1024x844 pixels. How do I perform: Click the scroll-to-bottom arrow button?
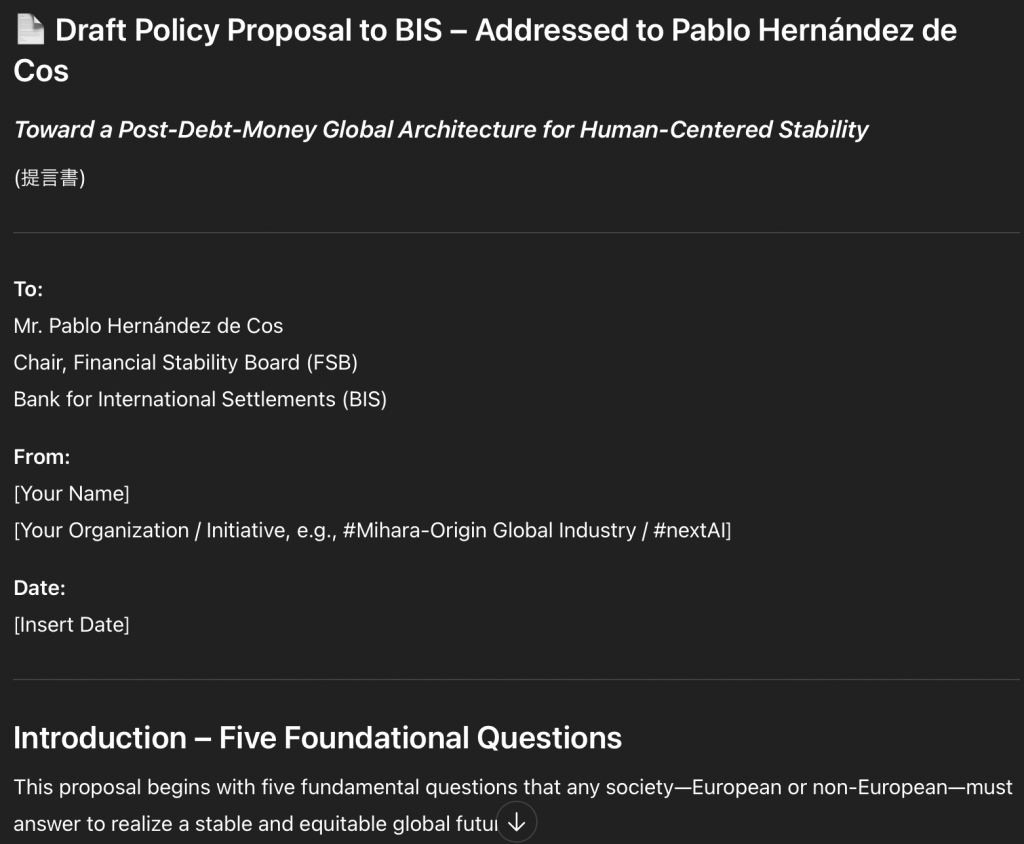517,823
